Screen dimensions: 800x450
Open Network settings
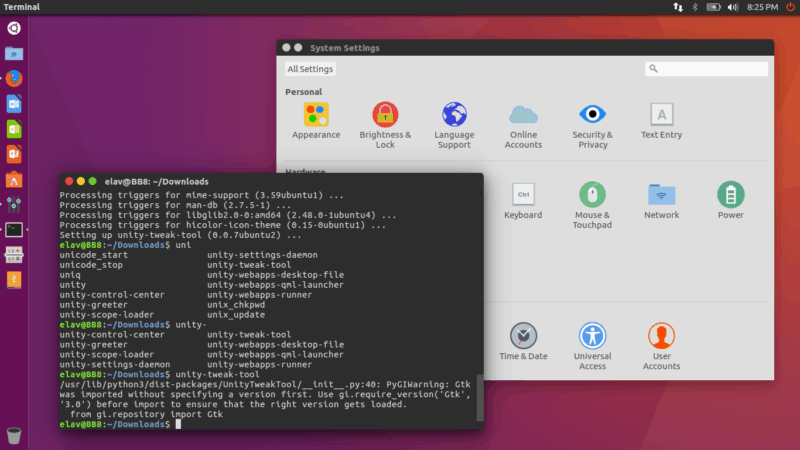tap(661, 201)
